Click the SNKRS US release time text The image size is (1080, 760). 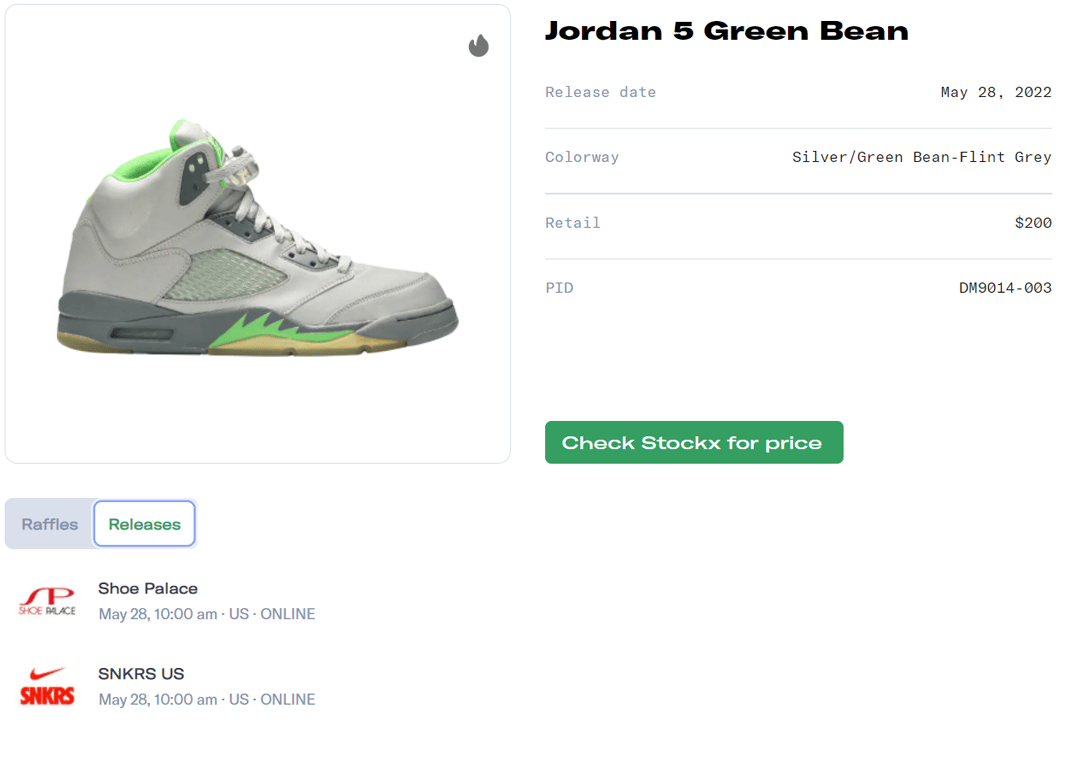coord(206,699)
